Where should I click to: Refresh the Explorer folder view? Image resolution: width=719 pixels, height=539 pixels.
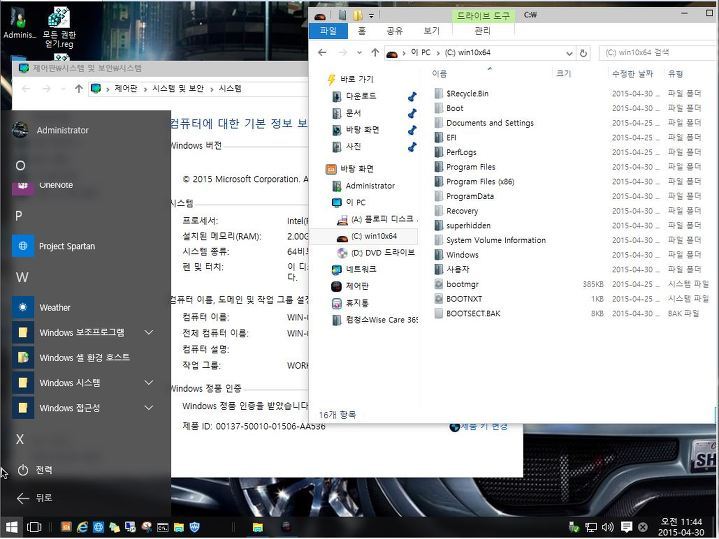tap(583, 53)
